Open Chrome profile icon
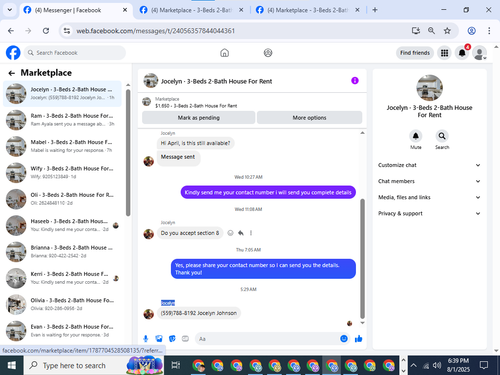500x375 pixels. pyautogui.click(x=471, y=31)
